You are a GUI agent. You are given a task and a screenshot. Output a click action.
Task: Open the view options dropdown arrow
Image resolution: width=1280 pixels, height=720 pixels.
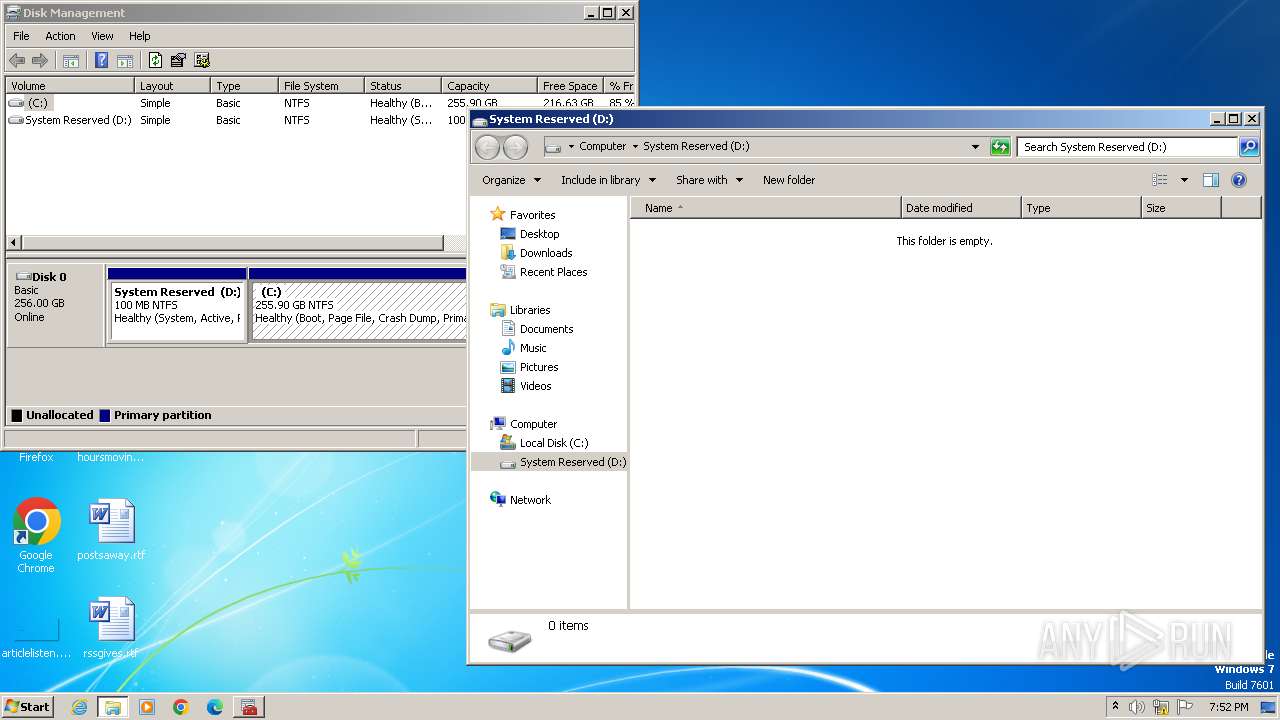pos(1184,180)
